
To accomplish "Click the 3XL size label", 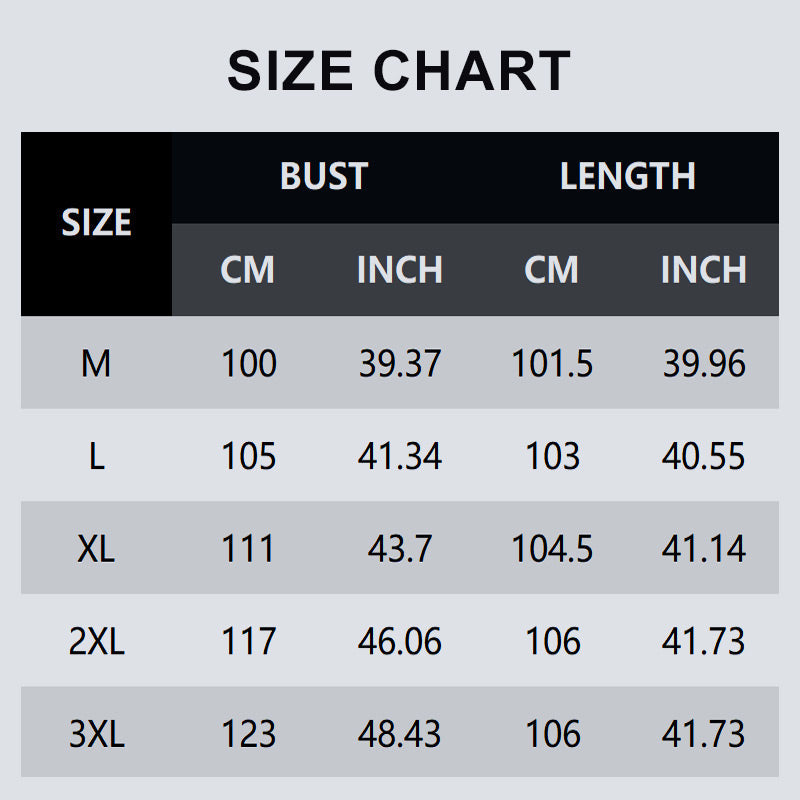I will (96, 734).
